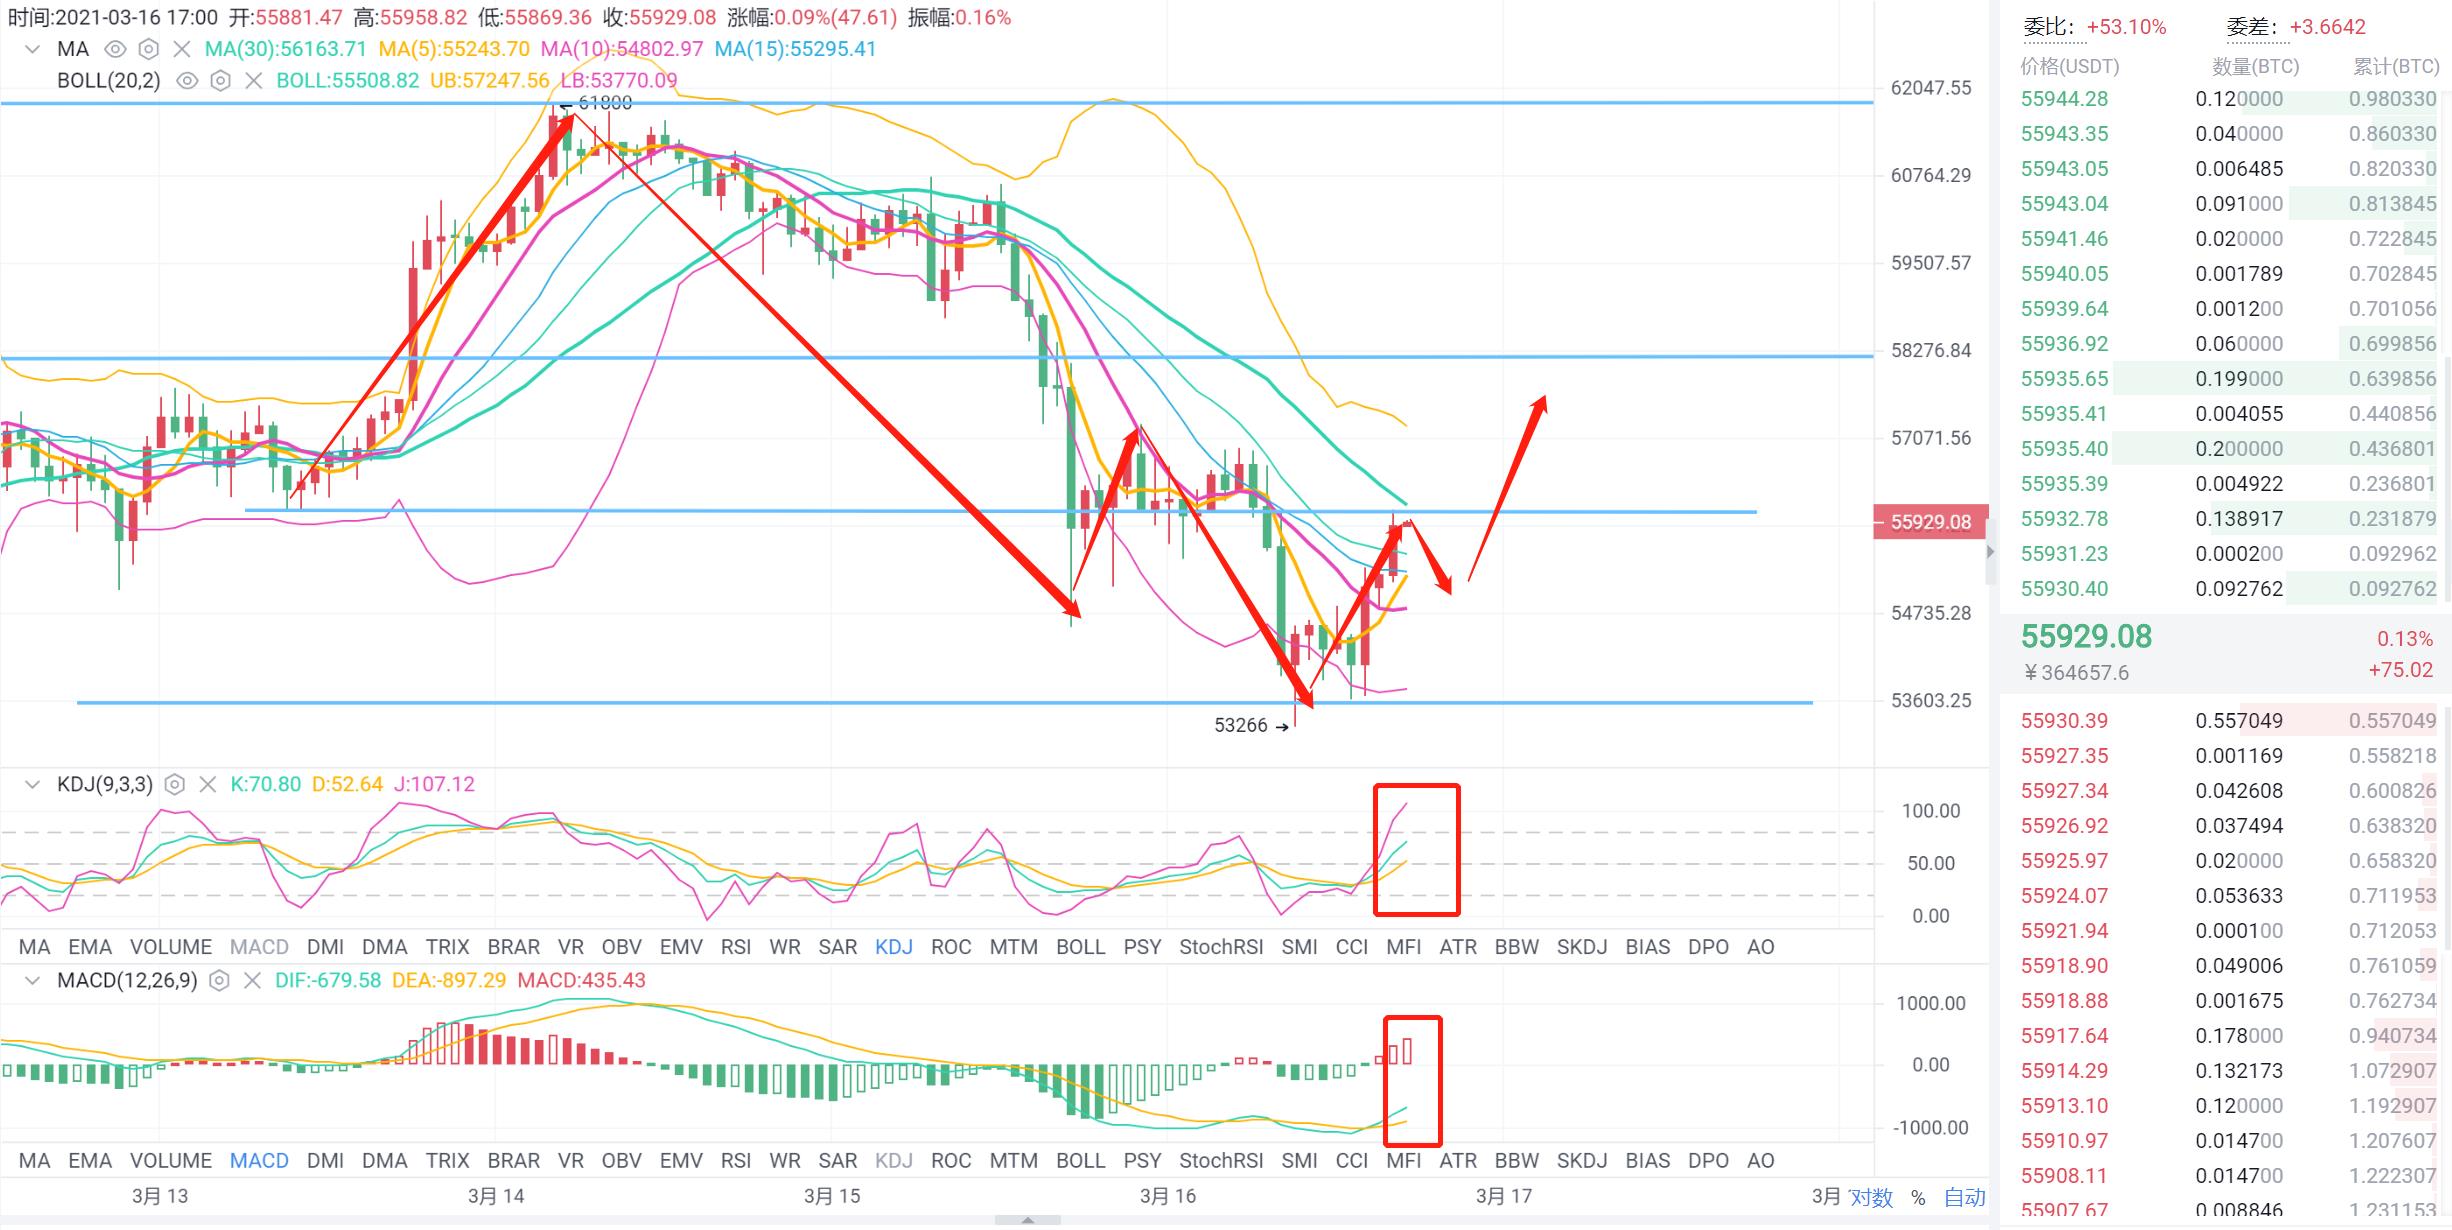Select BIAS tab in MACD panel row
The height and width of the screenshot is (1230, 2452).
(1648, 1161)
